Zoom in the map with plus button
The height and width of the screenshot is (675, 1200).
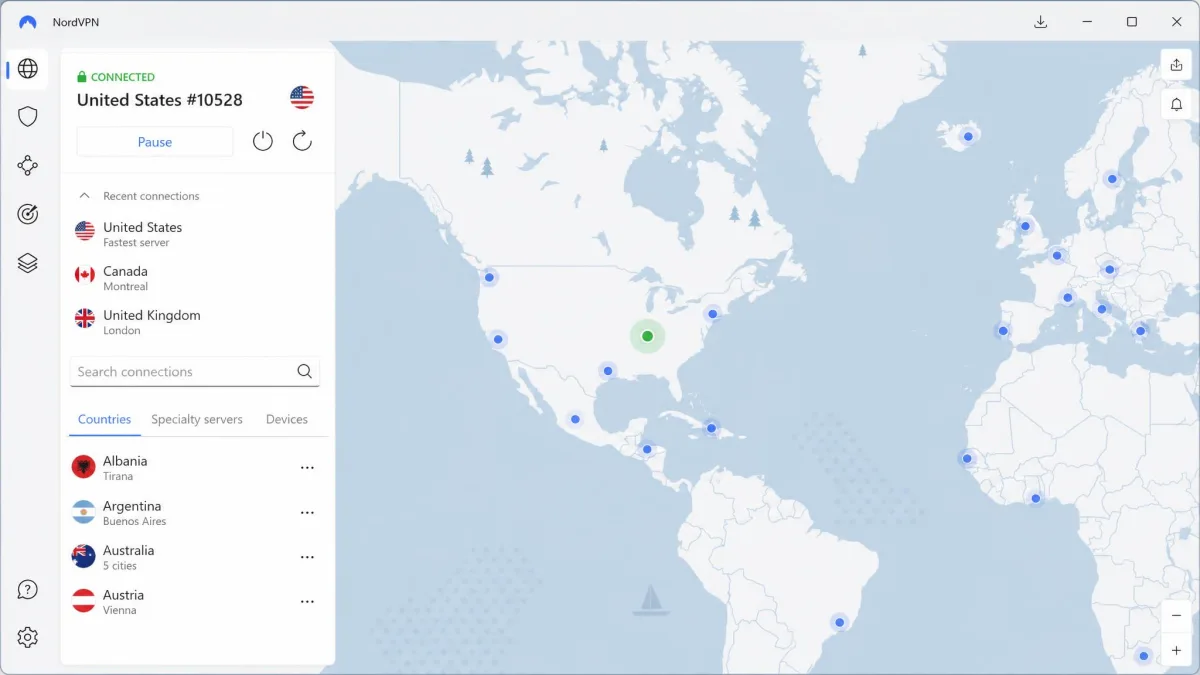point(1176,650)
